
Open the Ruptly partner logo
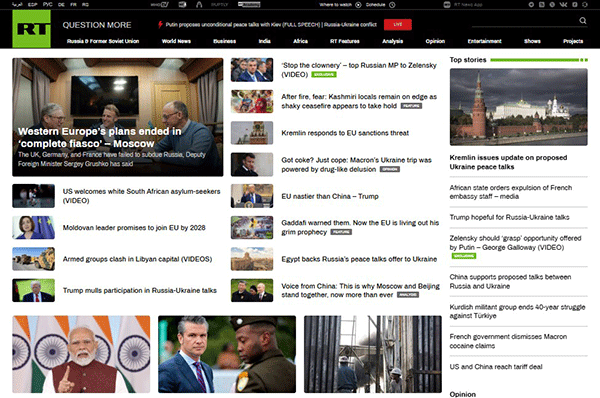point(219,5)
